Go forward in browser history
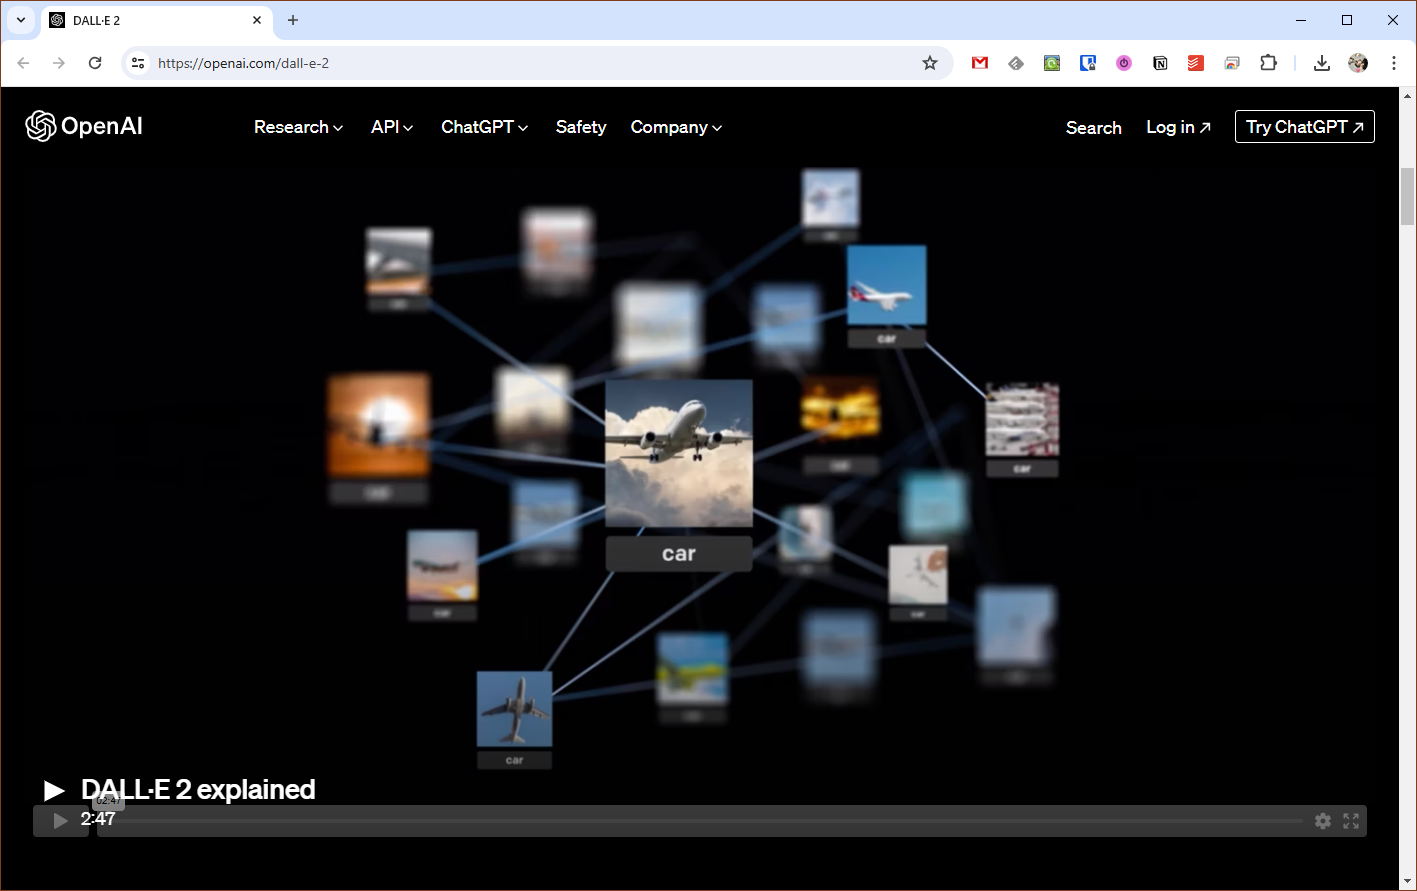 tap(59, 63)
